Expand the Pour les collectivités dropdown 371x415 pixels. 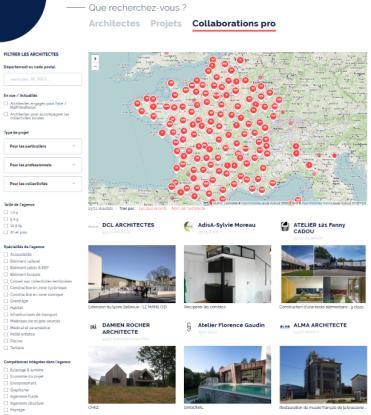43,184
